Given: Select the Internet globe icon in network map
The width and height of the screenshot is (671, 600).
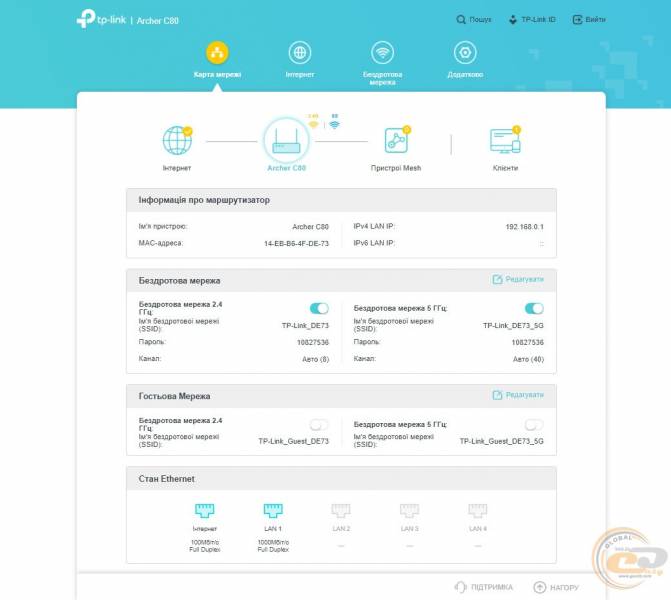Looking at the screenshot, I should pos(177,140).
